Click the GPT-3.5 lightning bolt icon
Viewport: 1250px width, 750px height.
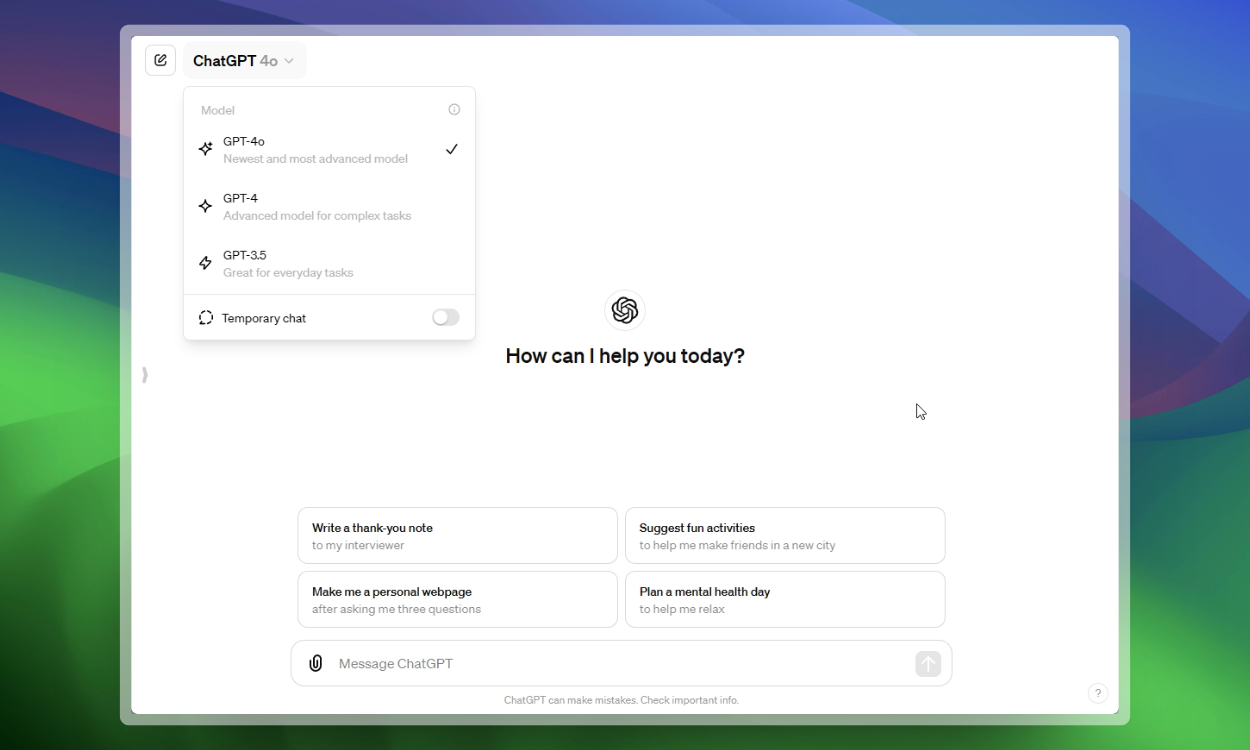tap(205, 262)
